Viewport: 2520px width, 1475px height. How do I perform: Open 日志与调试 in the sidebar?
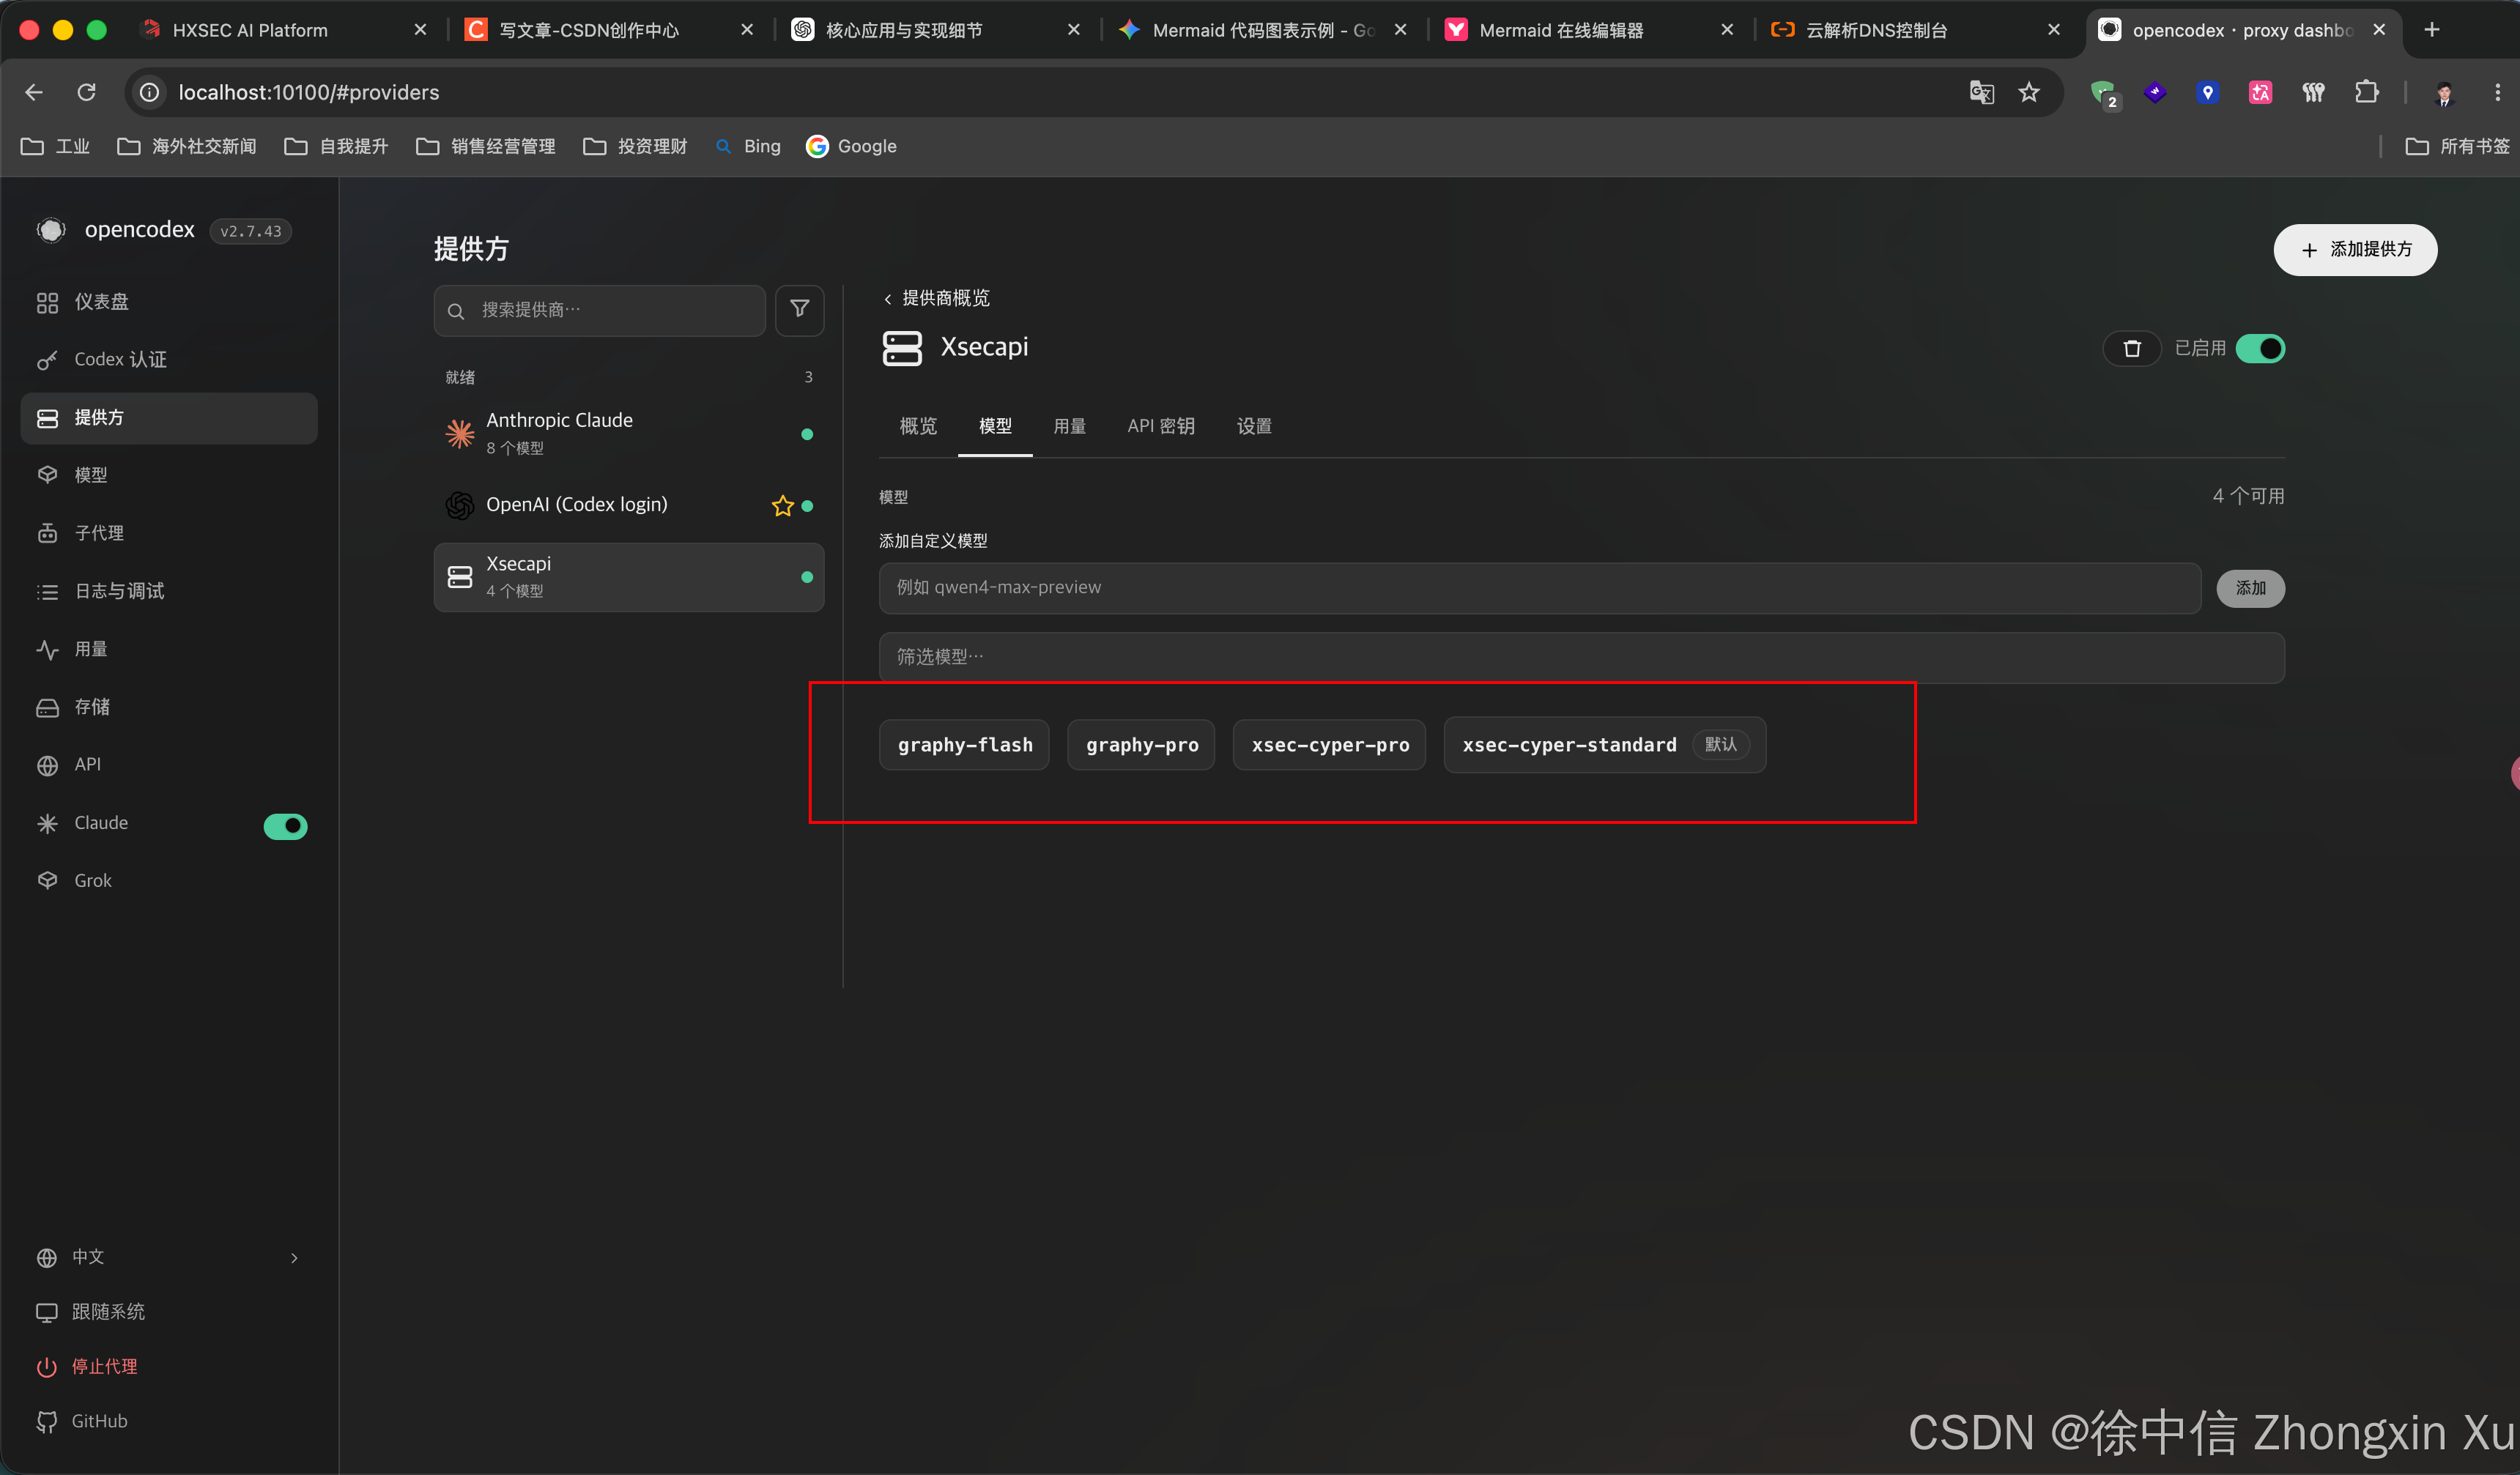click(168, 591)
